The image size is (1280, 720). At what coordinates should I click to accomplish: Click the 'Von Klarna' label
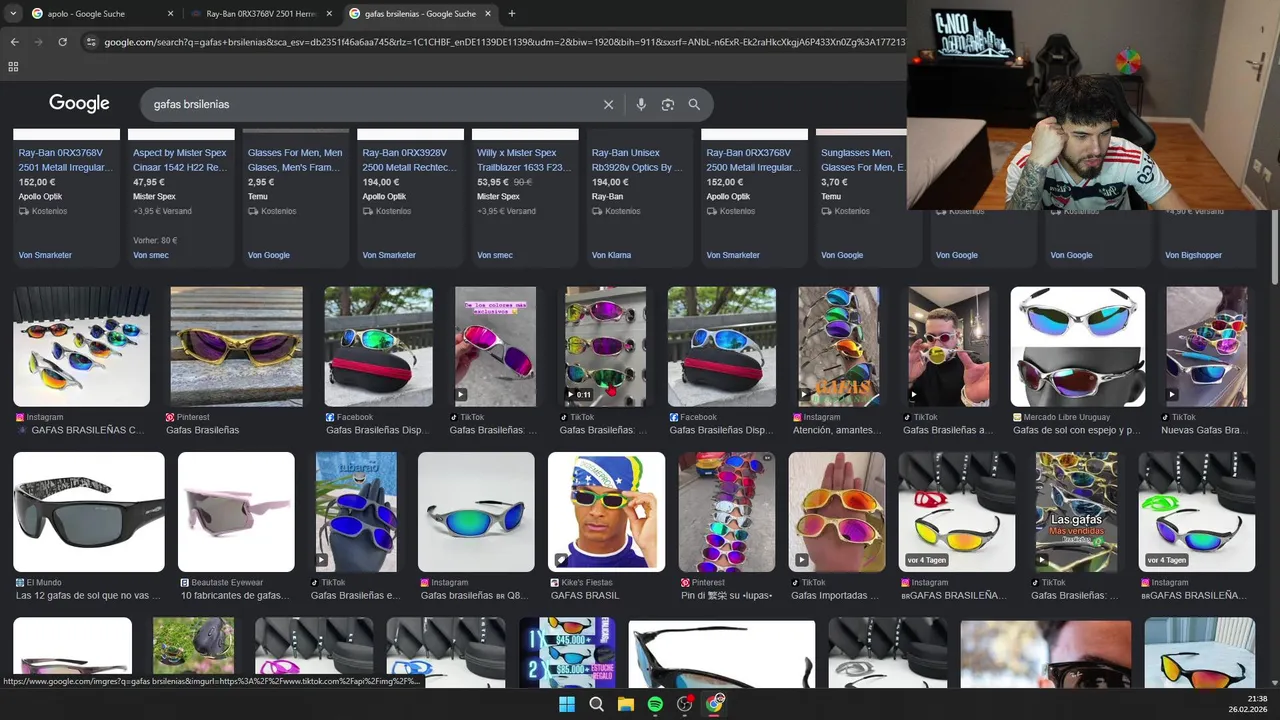[611, 255]
